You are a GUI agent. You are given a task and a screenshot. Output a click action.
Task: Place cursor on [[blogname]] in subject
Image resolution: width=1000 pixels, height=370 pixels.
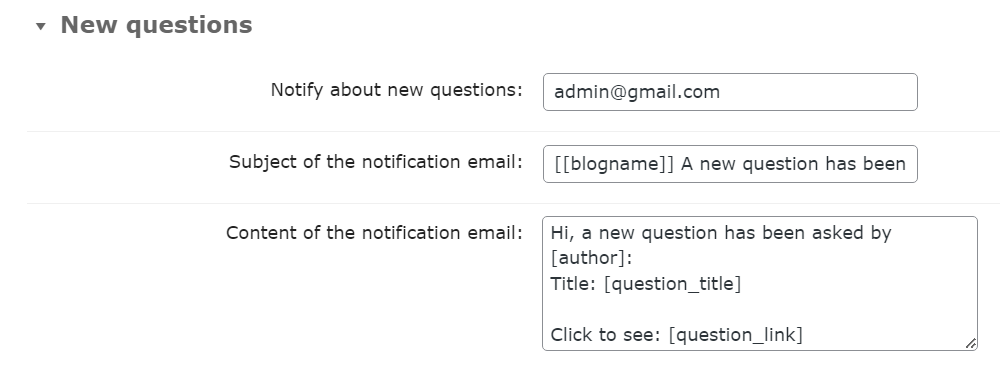click(x=614, y=164)
